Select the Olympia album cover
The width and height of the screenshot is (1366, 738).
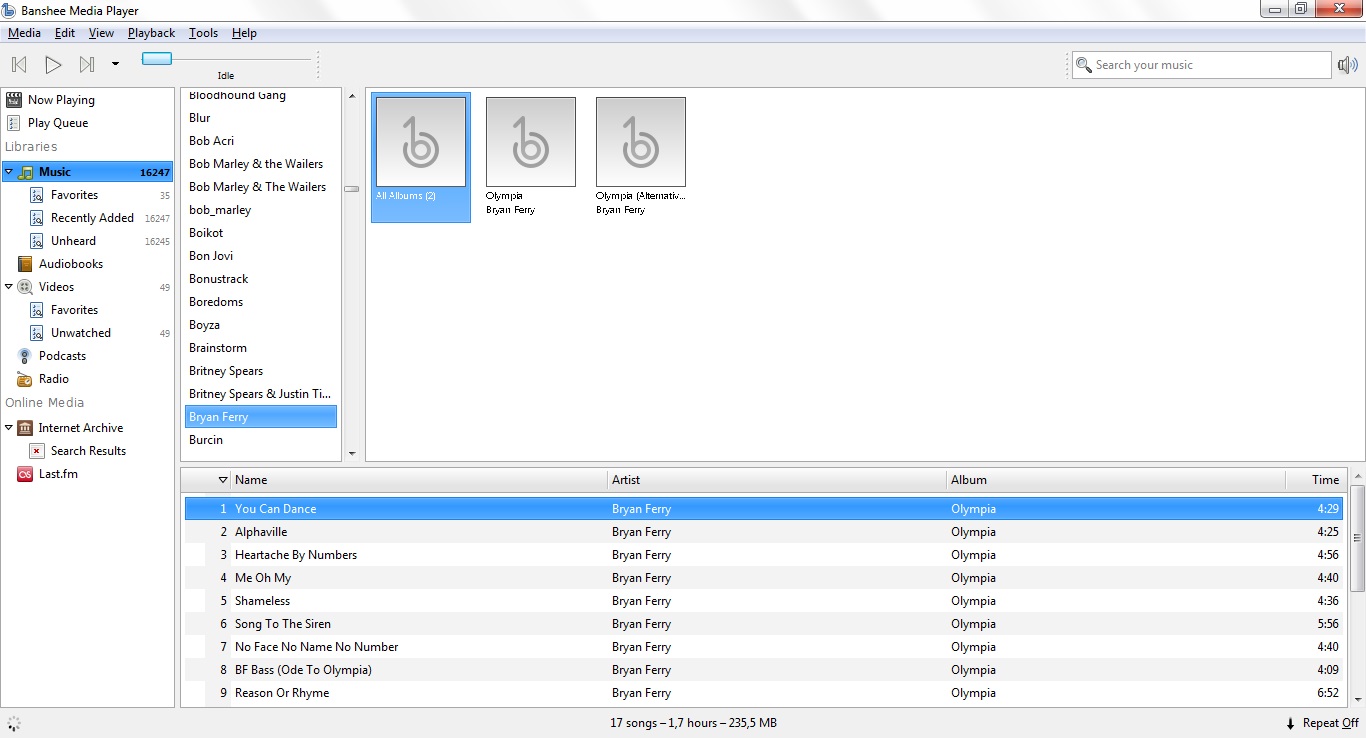click(x=531, y=142)
